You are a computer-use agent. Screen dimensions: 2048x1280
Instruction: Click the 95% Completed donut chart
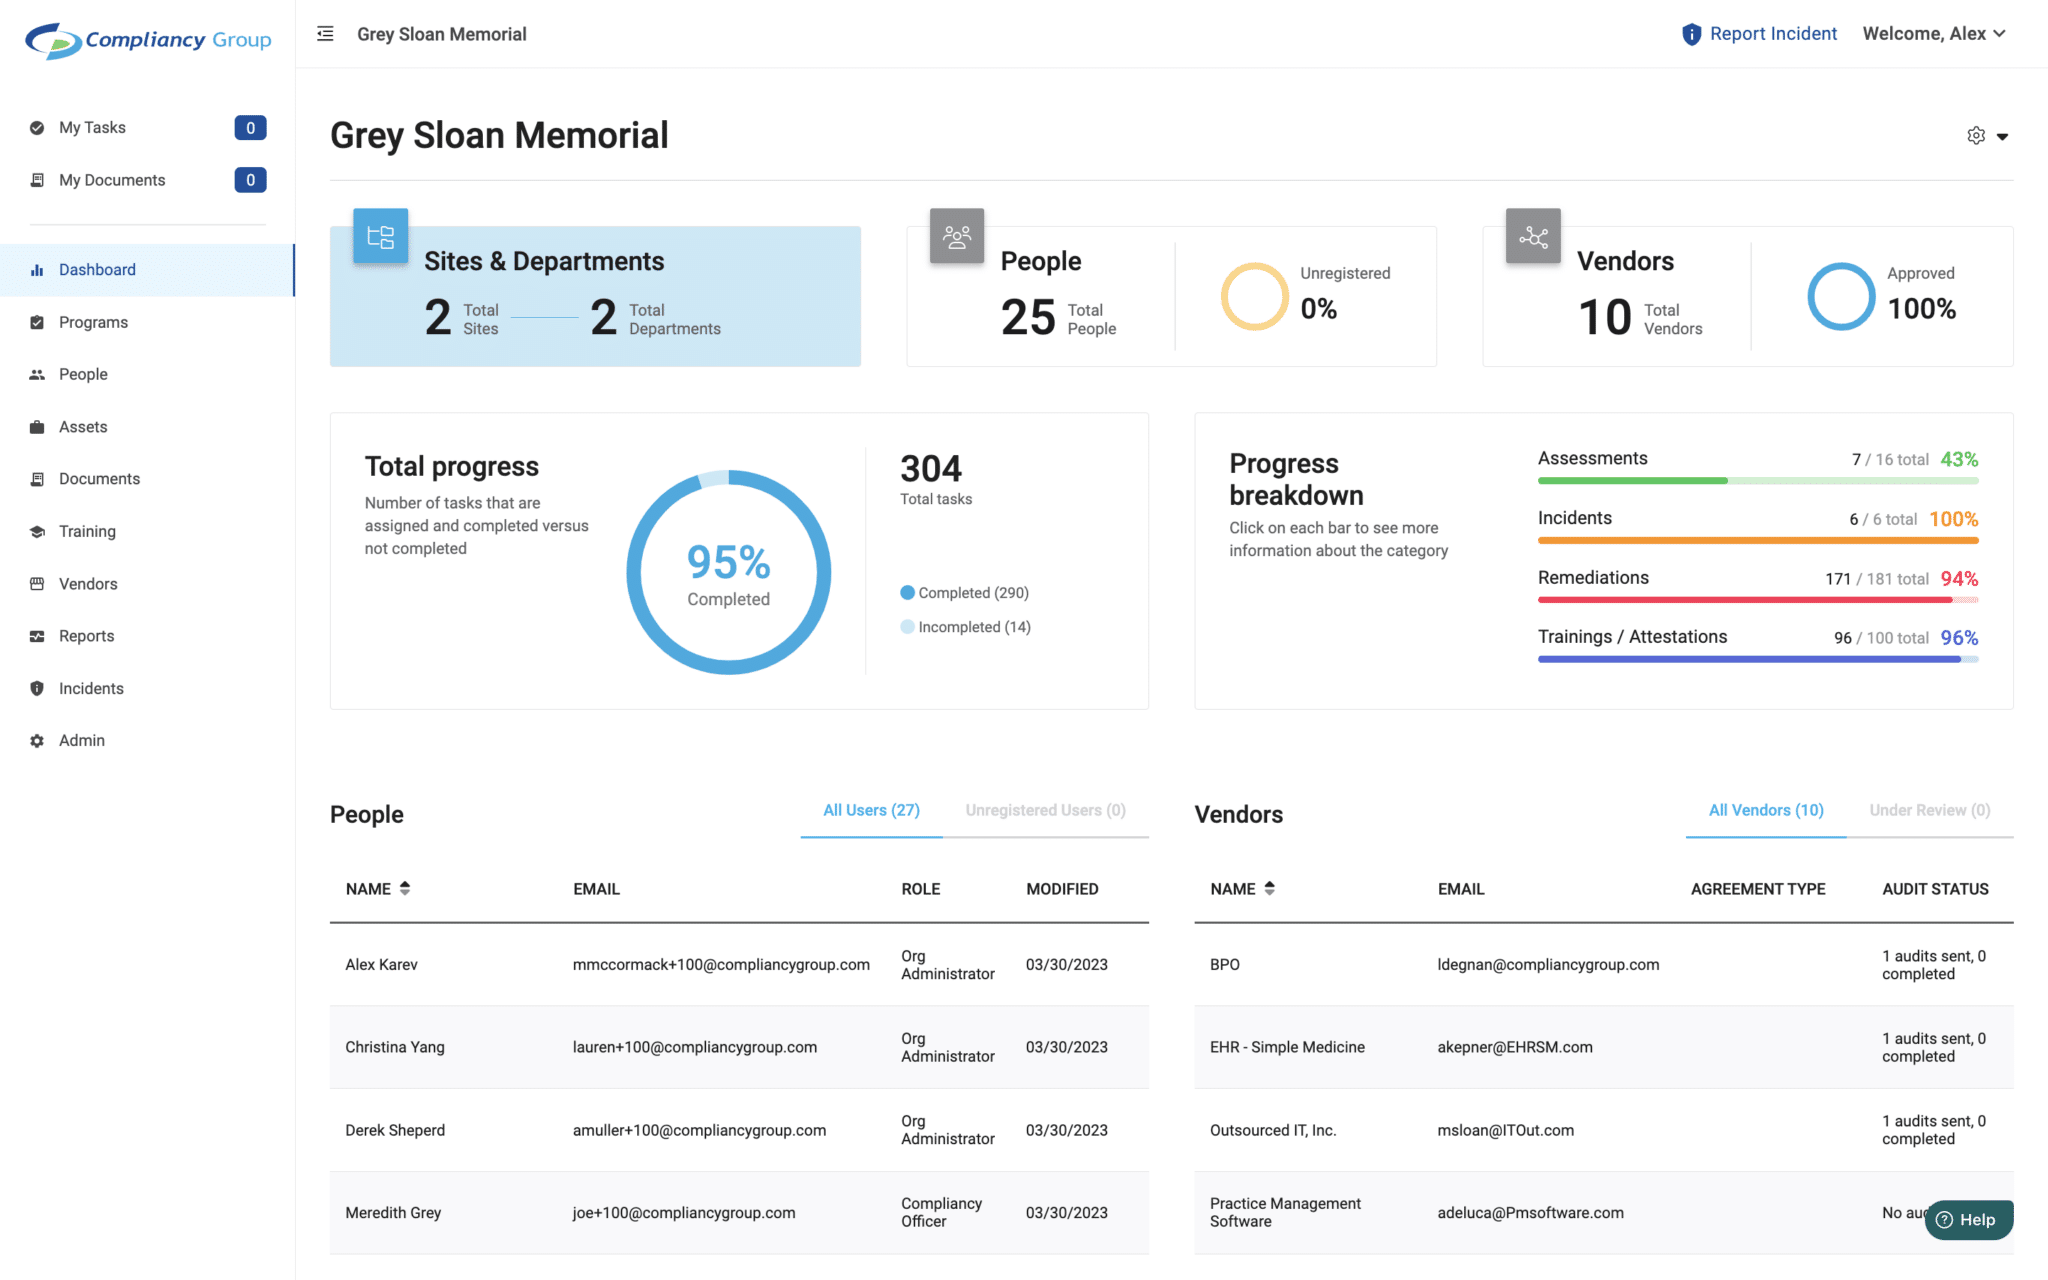728,573
